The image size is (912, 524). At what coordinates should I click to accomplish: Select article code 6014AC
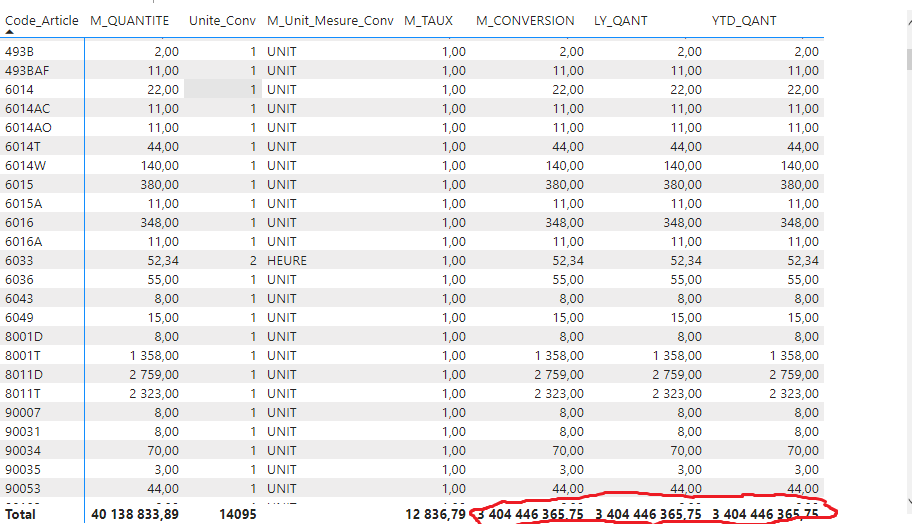click(27, 109)
